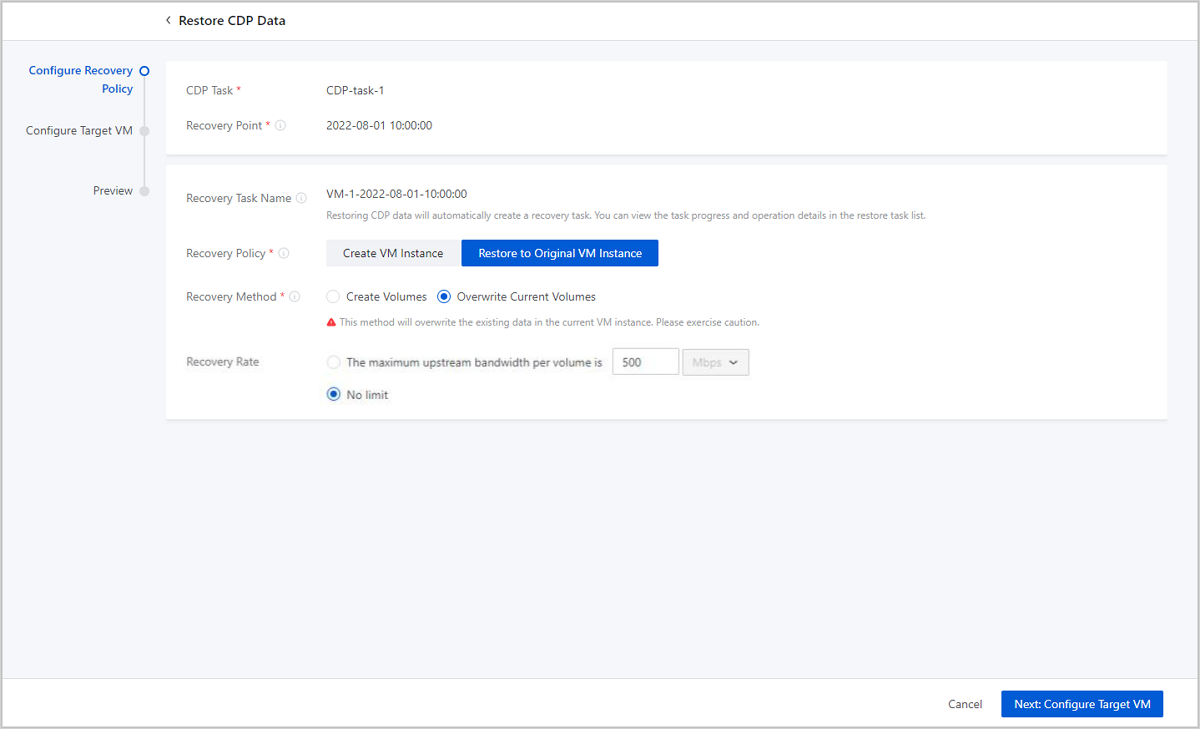Screen dimensions: 1200x729
Task: Open the Mbps unit dropdown
Action: pos(715,363)
